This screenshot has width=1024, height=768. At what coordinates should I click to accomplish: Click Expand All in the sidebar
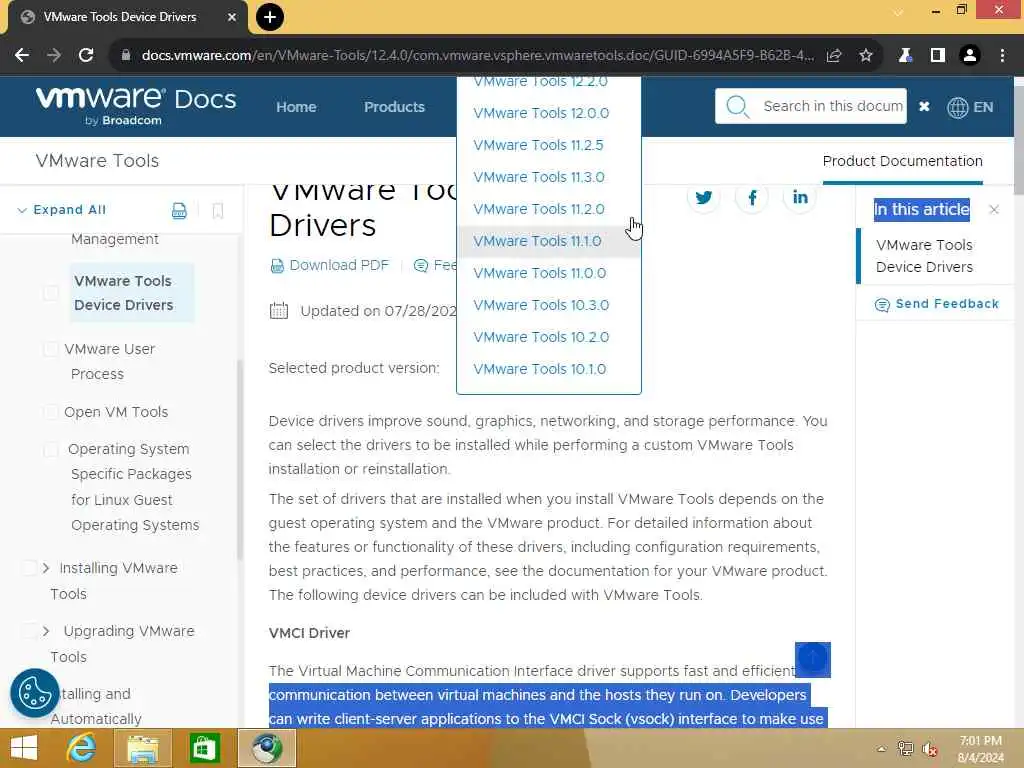click(61, 210)
